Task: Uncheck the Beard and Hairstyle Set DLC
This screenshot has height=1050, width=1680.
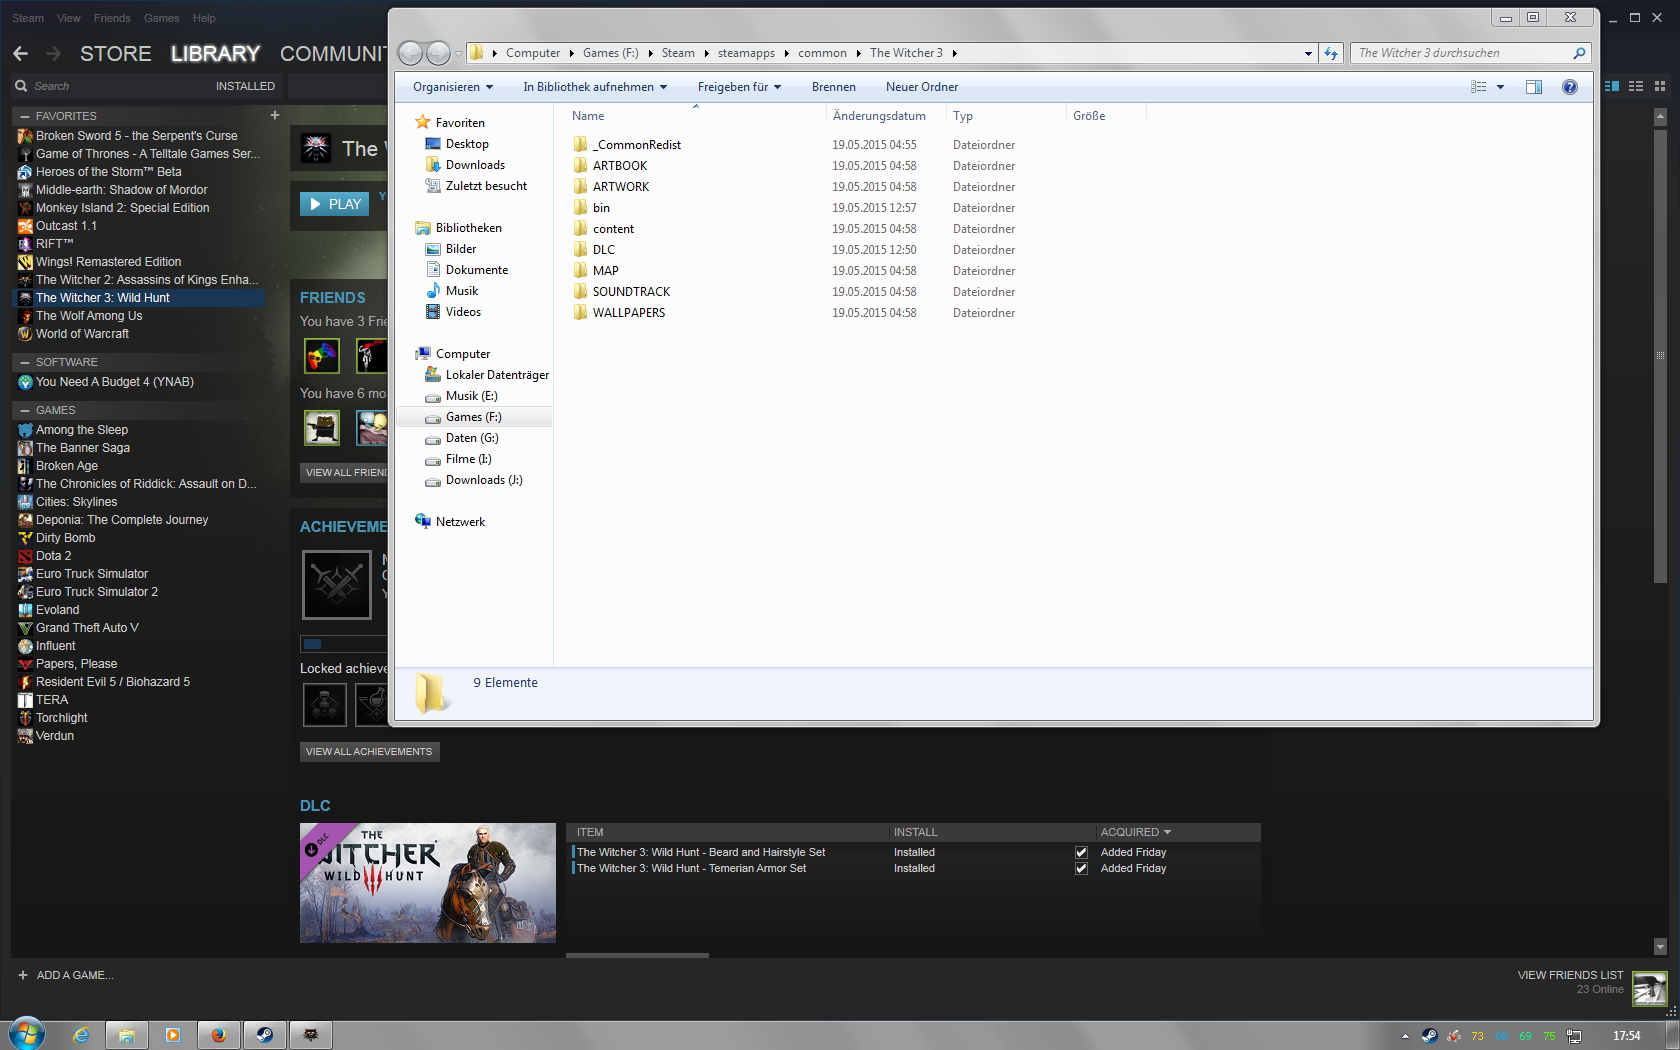Action: [x=1081, y=853]
